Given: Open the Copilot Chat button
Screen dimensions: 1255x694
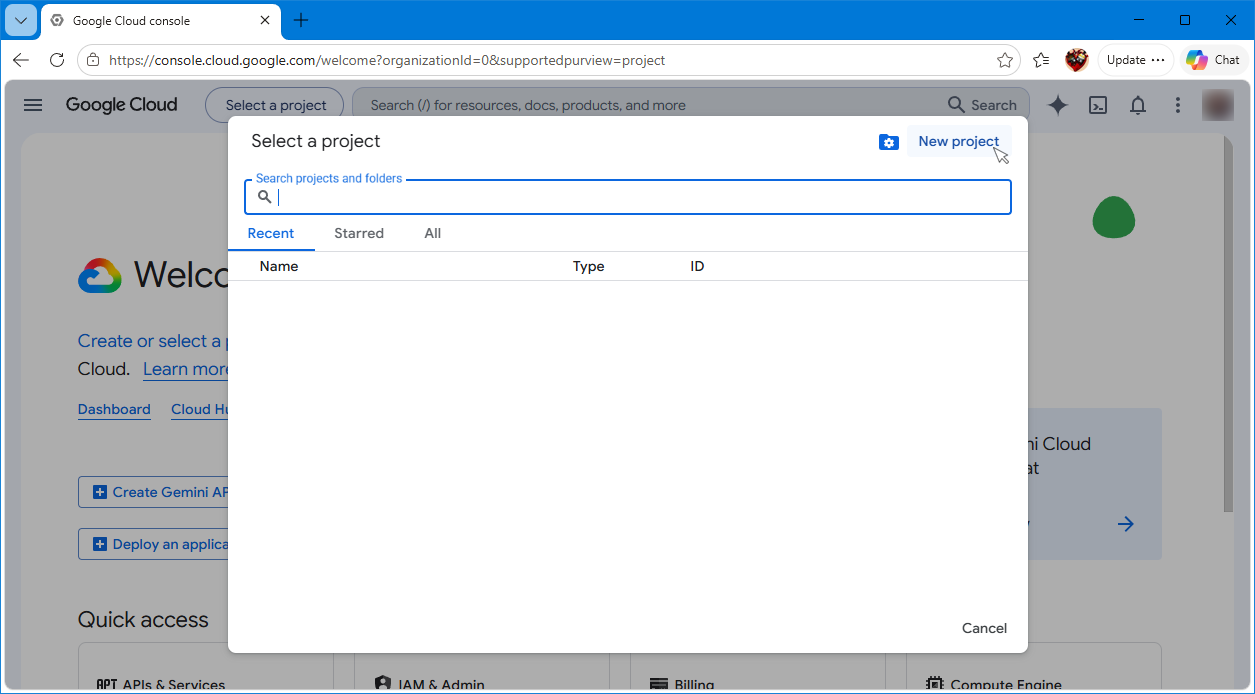Looking at the screenshot, I should (x=1214, y=60).
